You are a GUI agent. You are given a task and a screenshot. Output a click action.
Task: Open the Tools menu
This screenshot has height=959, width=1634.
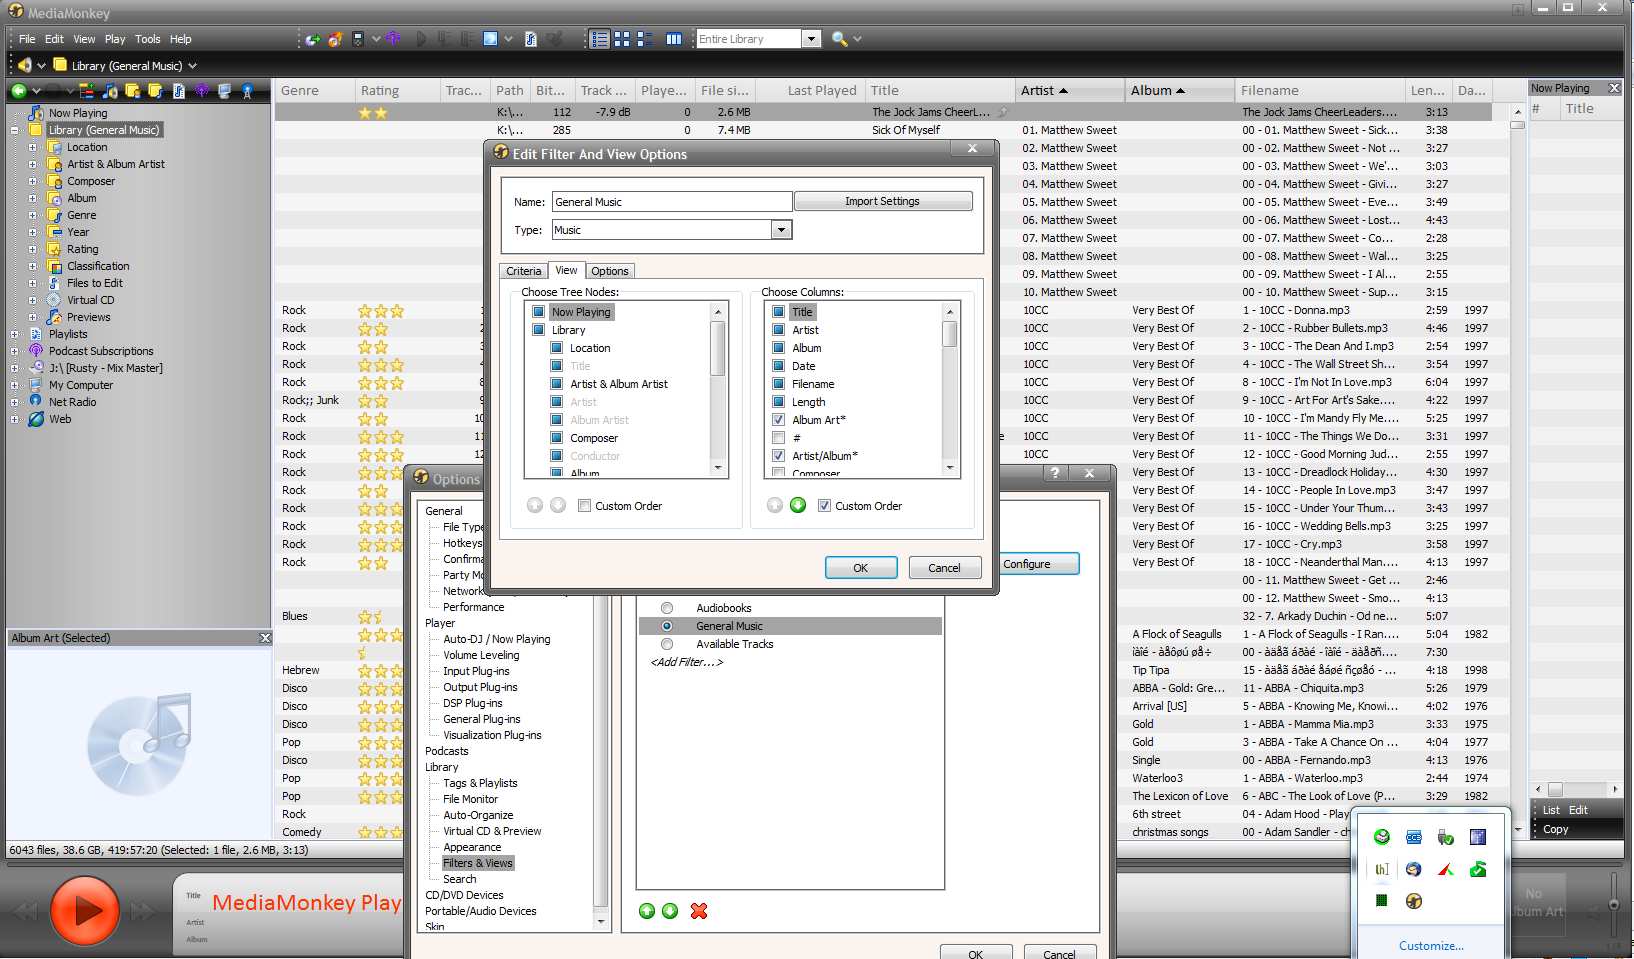click(x=147, y=39)
